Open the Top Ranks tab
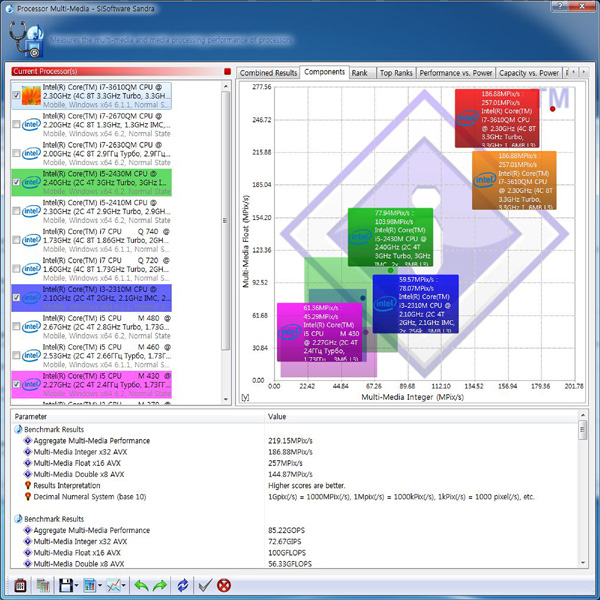 (396, 73)
